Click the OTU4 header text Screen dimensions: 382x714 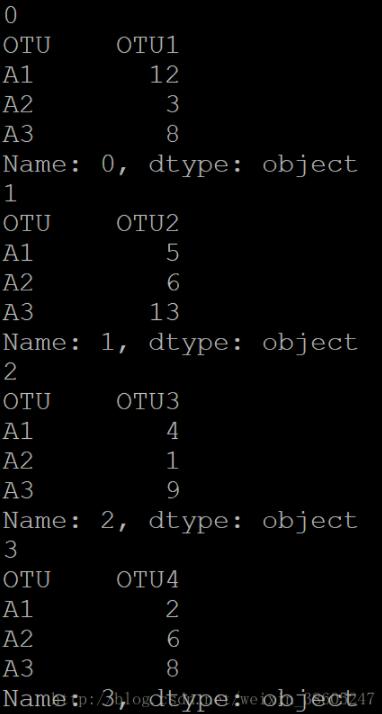[148, 580]
